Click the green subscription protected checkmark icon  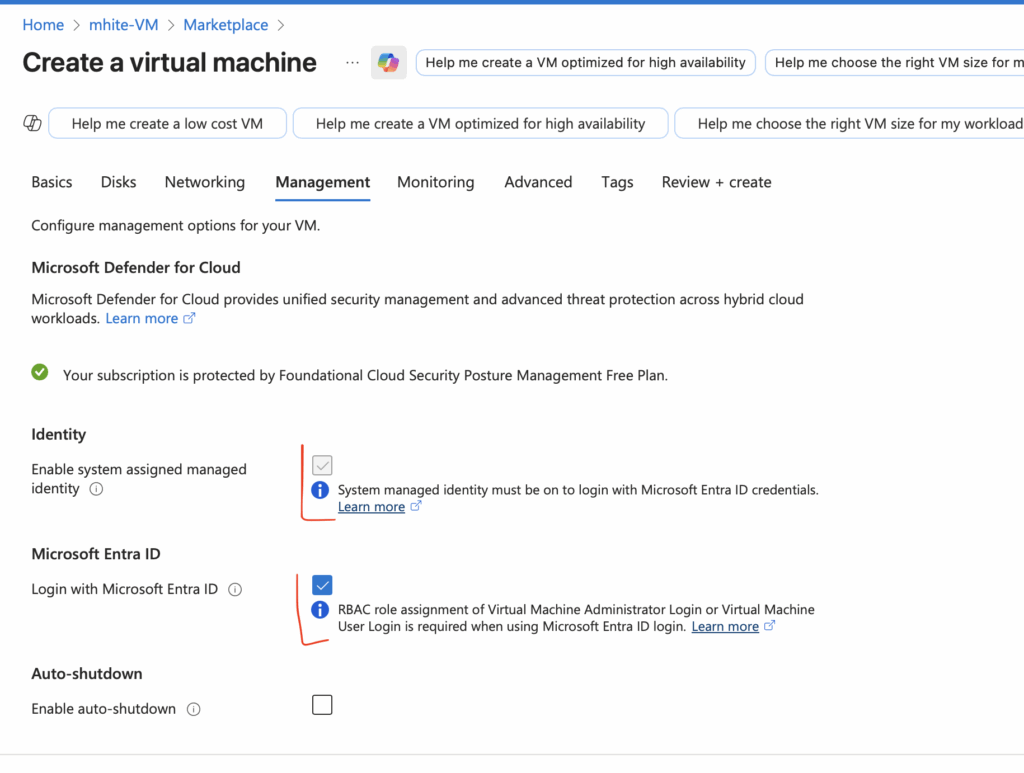[x=40, y=373]
